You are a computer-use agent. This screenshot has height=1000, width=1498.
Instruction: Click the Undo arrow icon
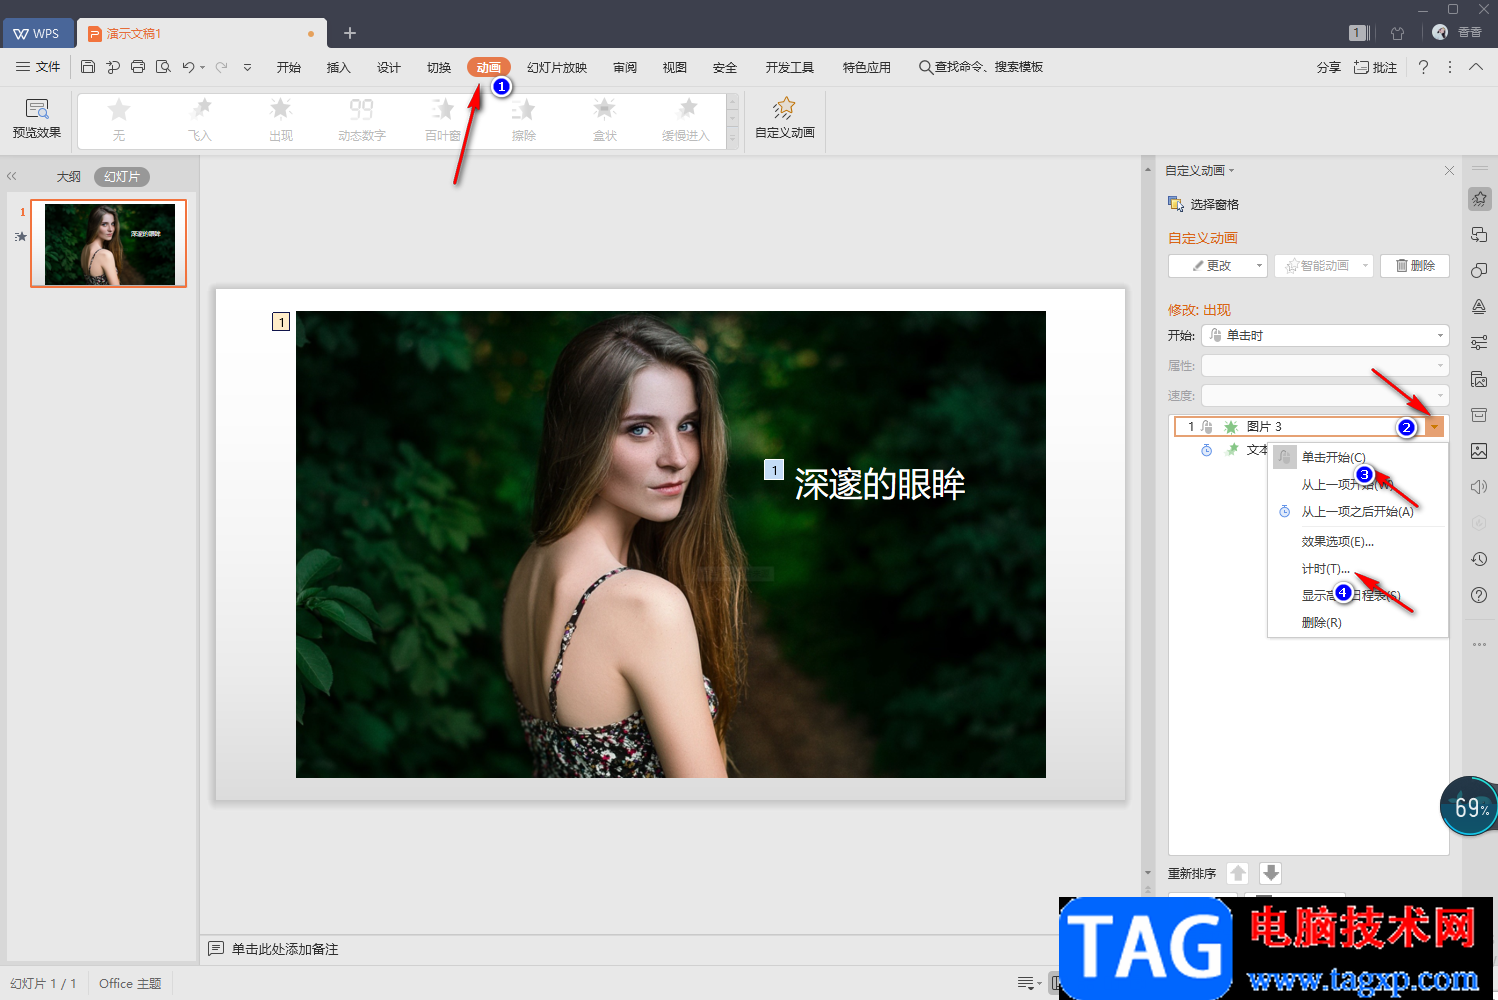click(187, 67)
